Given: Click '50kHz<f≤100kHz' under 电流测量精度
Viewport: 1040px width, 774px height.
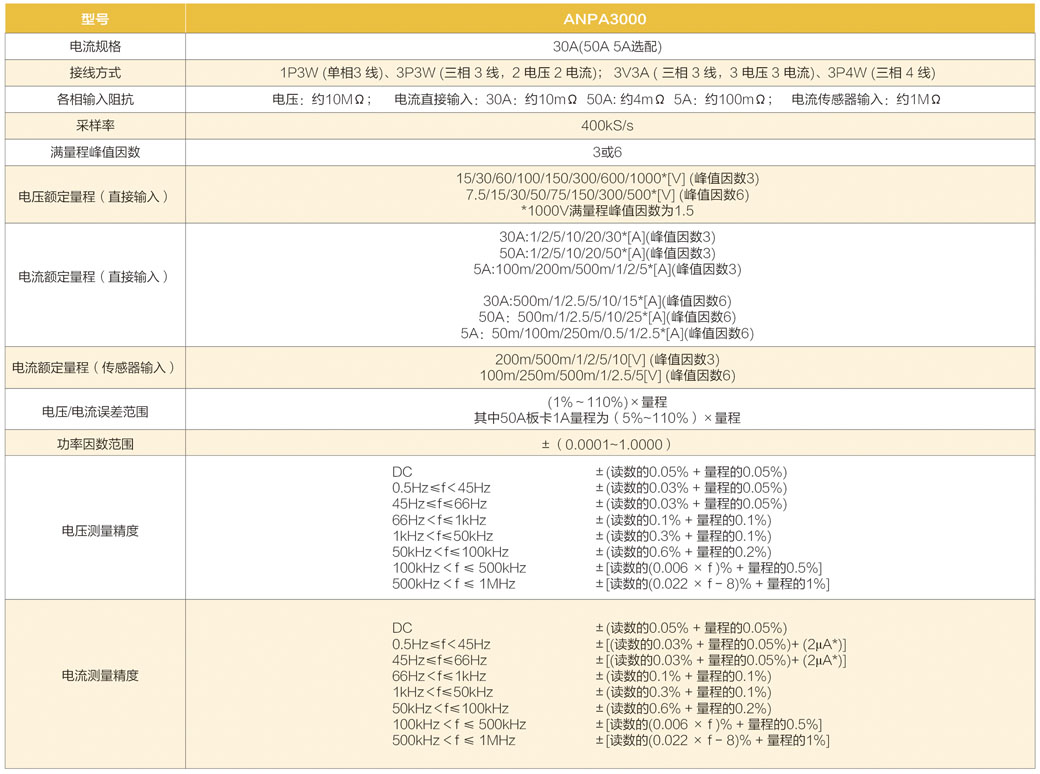Looking at the screenshot, I should click(x=450, y=708).
